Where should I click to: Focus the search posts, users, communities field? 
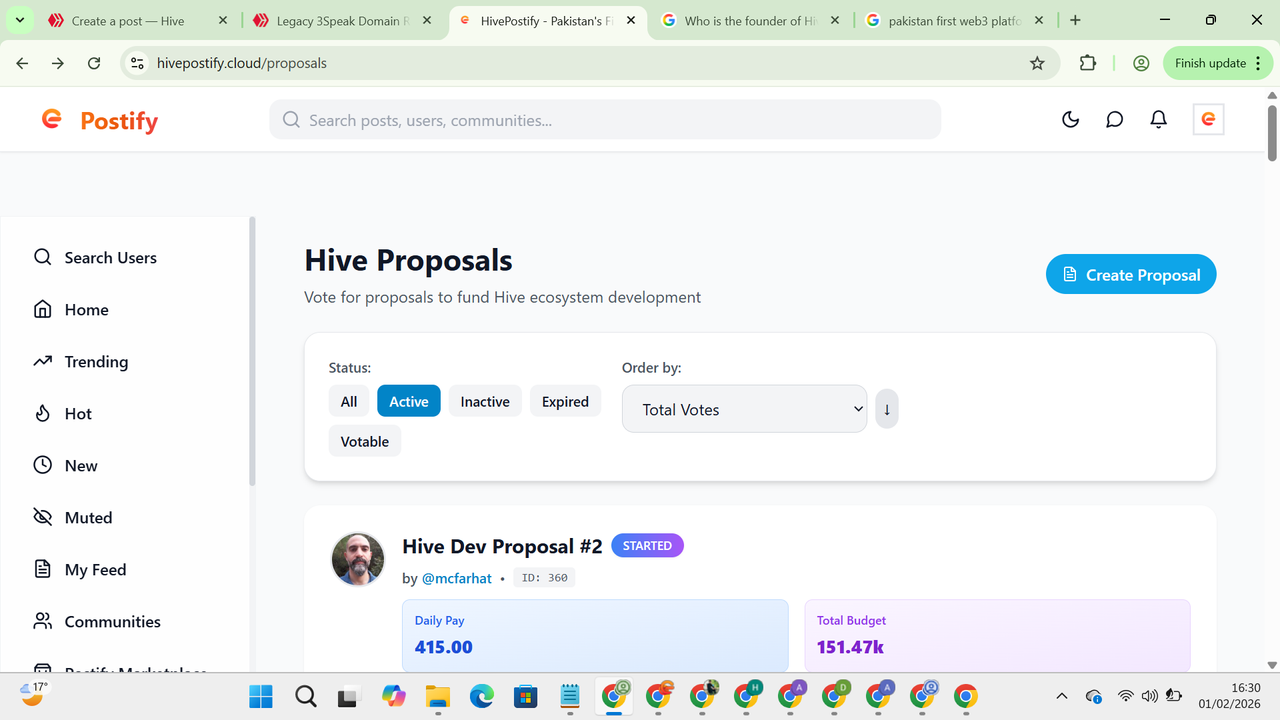605,120
